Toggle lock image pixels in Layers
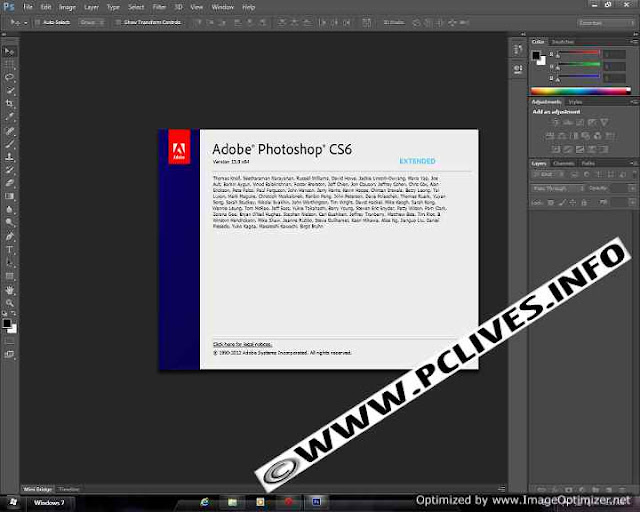Screen dimensions: 640x512 pos(562,203)
